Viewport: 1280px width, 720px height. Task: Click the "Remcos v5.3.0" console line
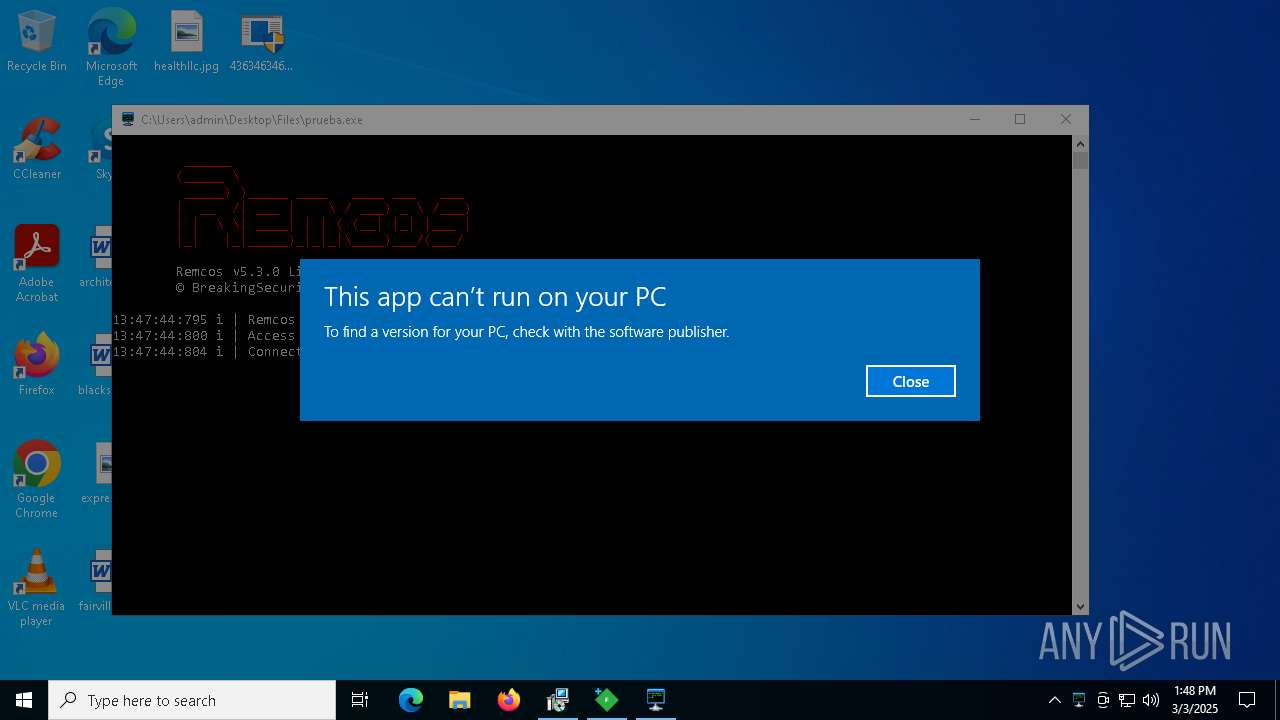[x=237, y=272]
